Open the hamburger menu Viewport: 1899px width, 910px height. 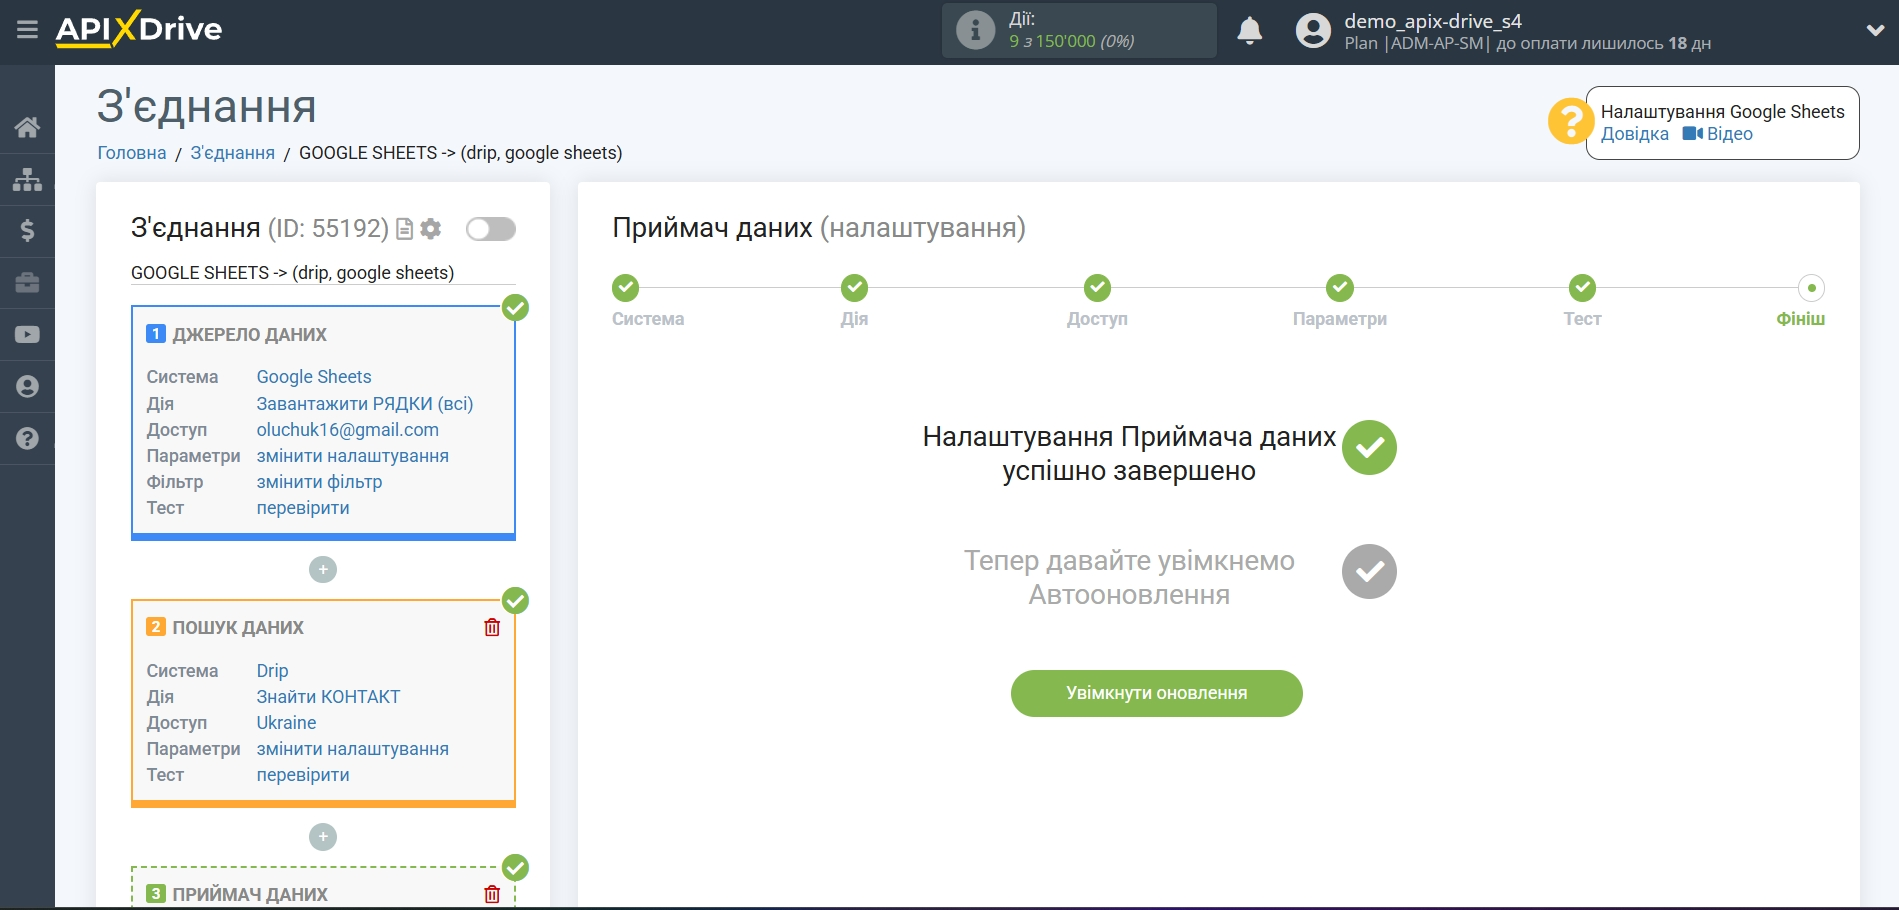click(x=27, y=30)
